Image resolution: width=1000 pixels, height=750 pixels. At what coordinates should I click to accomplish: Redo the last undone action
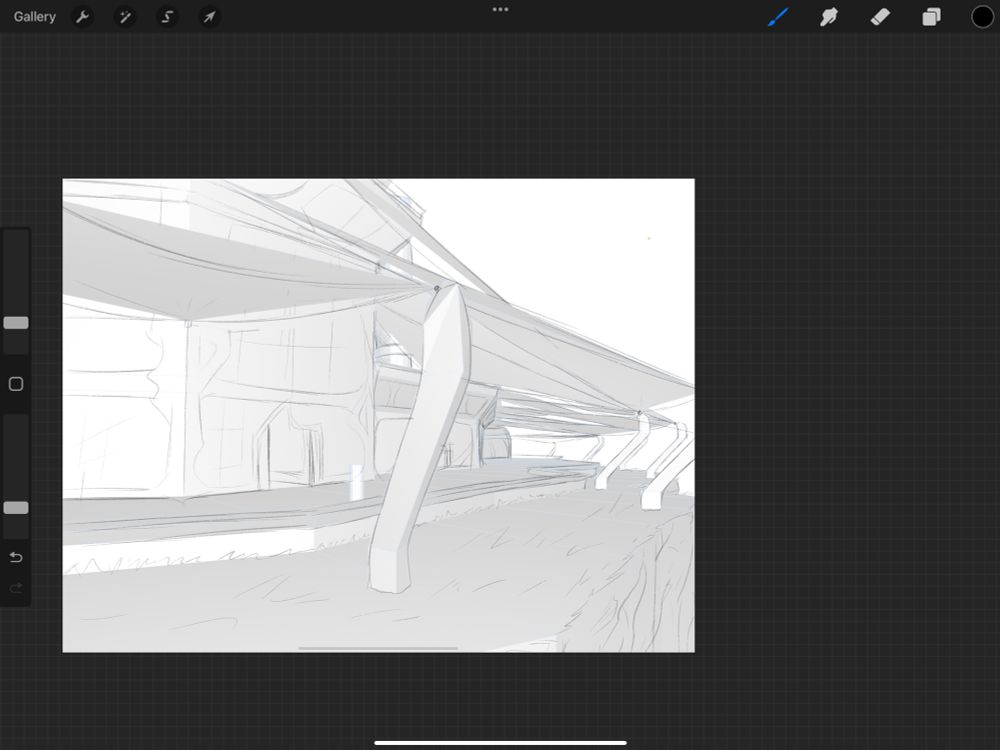click(x=16, y=587)
